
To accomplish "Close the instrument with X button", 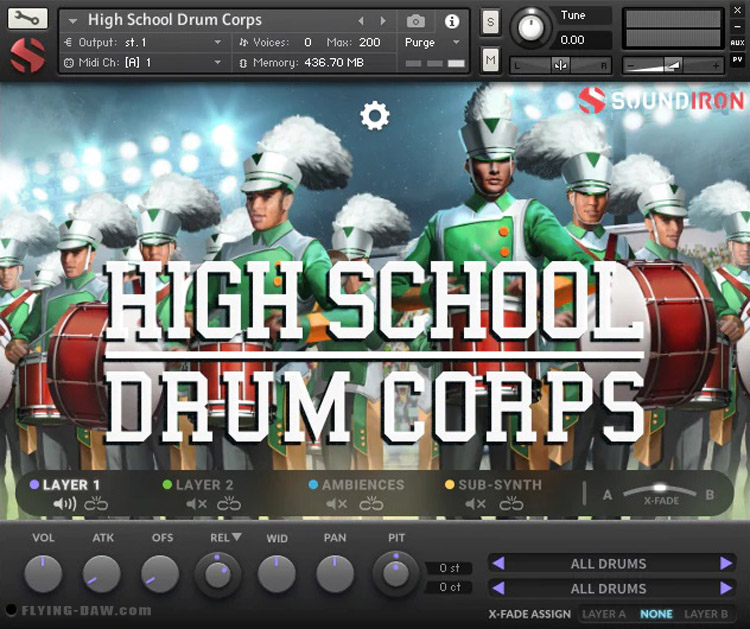I will (737, 10).
